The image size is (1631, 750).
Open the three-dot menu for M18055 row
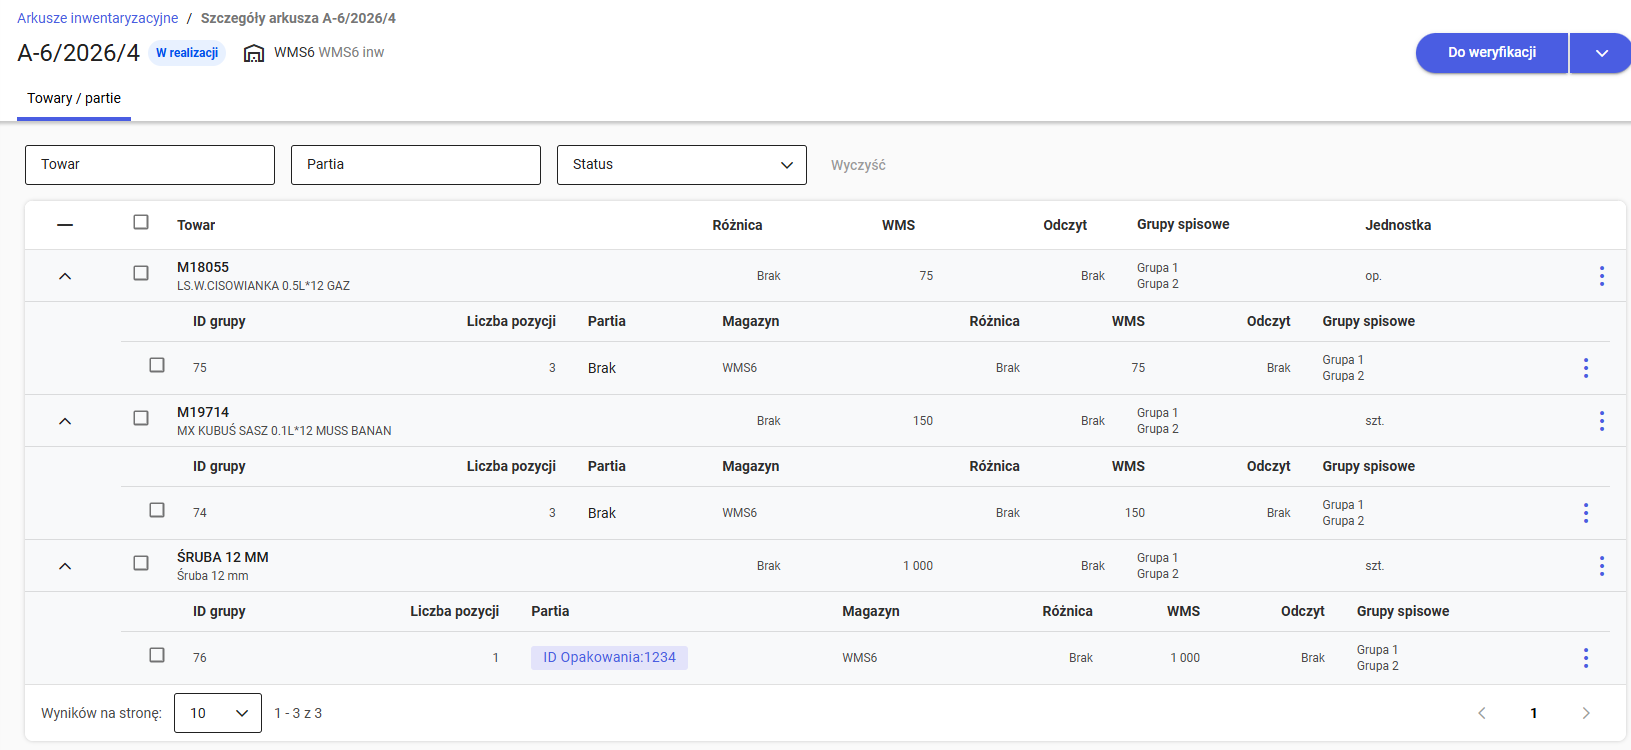point(1601,276)
